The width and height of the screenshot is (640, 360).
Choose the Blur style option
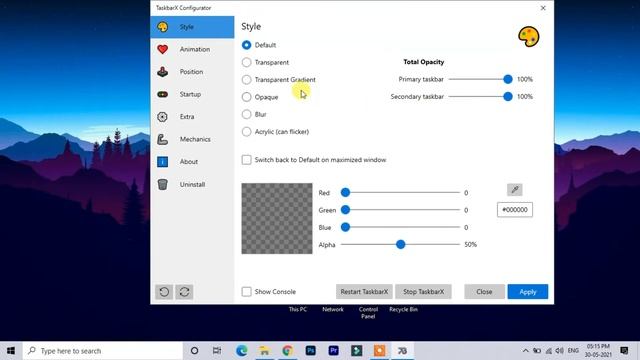click(x=247, y=114)
